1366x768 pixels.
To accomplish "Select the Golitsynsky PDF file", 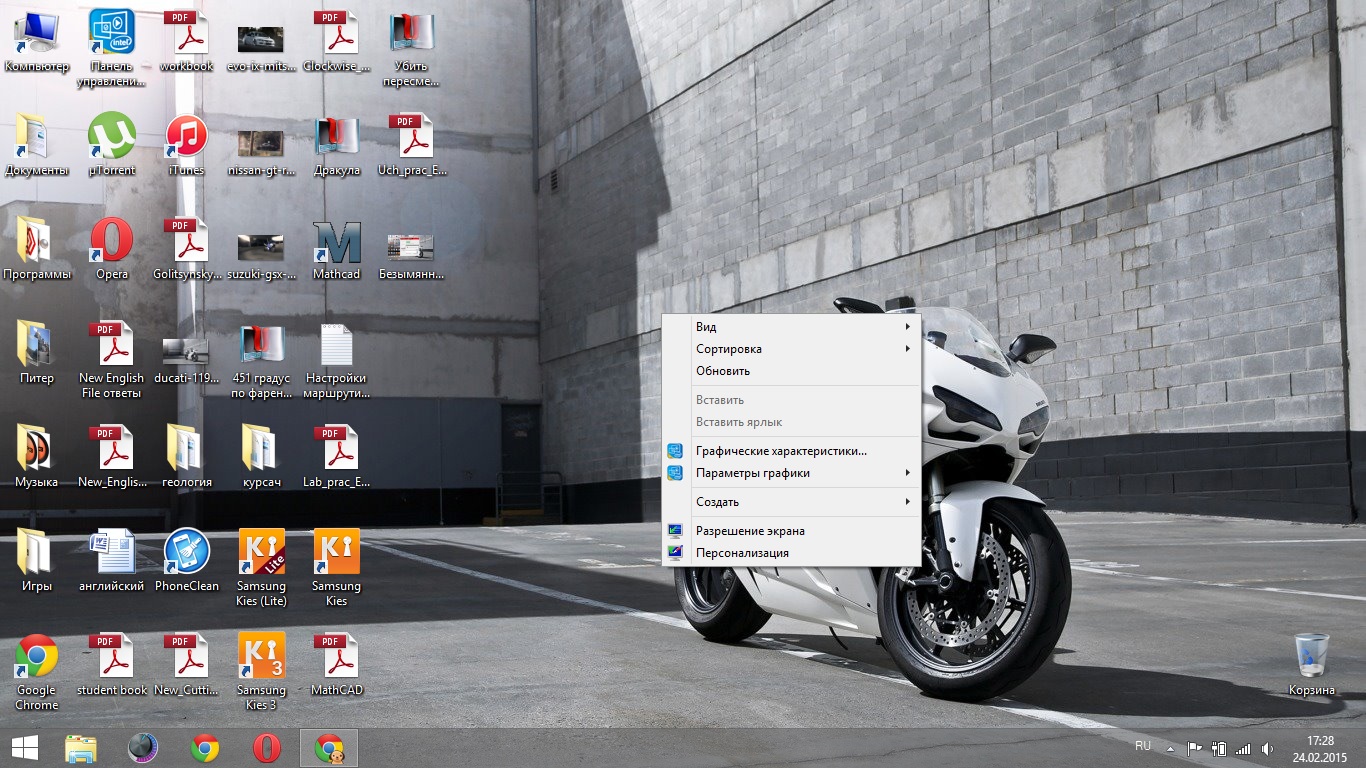I will pyautogui.click(x=187, y=251).
